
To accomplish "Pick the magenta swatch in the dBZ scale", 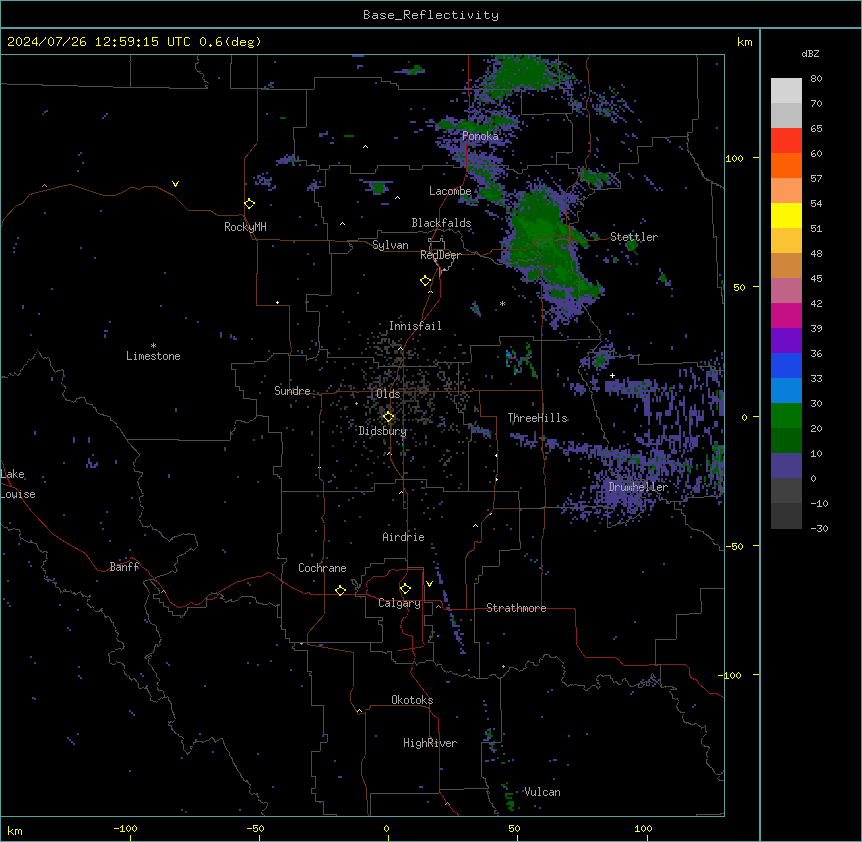I will pyautogui.click(x=786, y=315).
